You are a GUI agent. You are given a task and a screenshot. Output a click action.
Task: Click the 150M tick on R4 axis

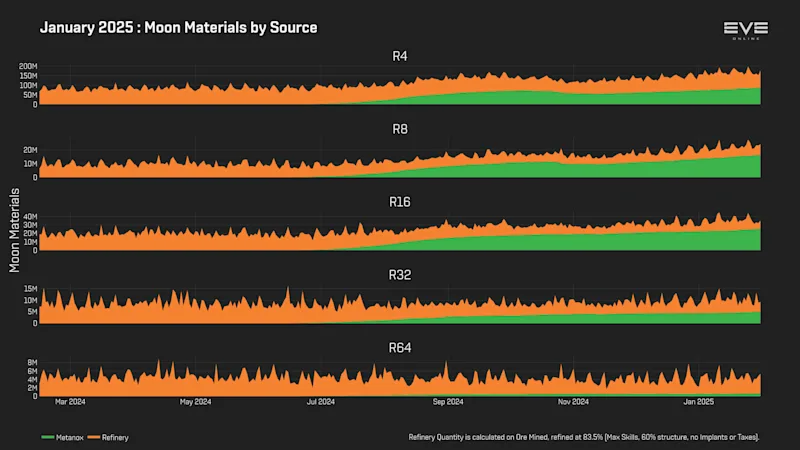[x=28, y=76]
